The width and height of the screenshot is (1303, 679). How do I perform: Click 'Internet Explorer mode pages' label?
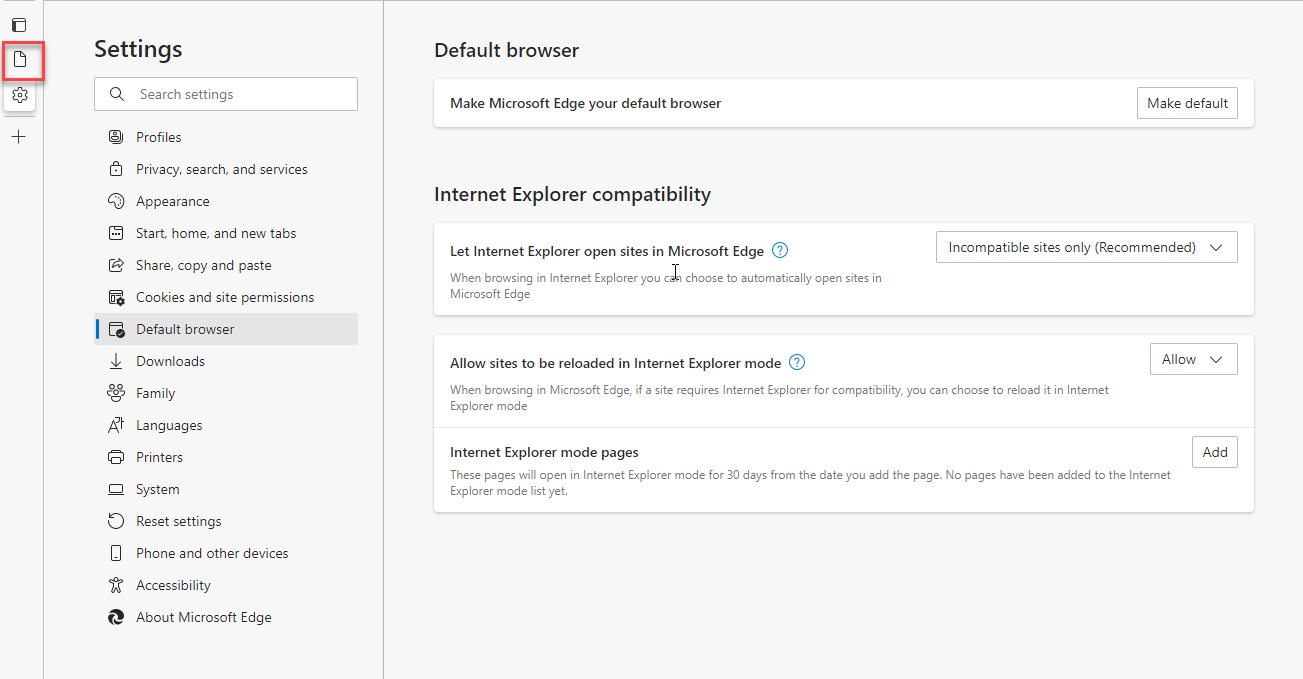pyautogui.click(x=544, y=452)
